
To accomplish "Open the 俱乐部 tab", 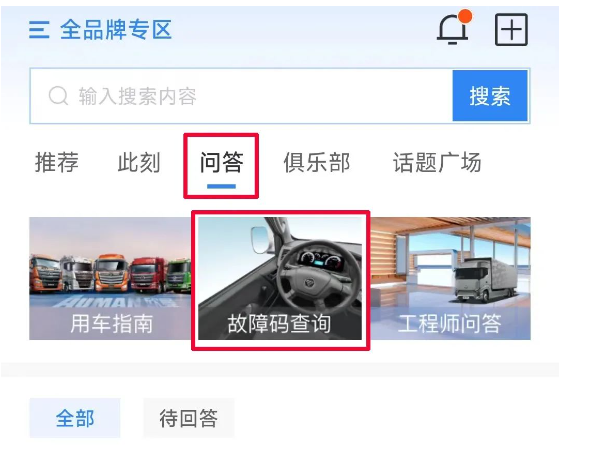I will [x=317, y=162].
